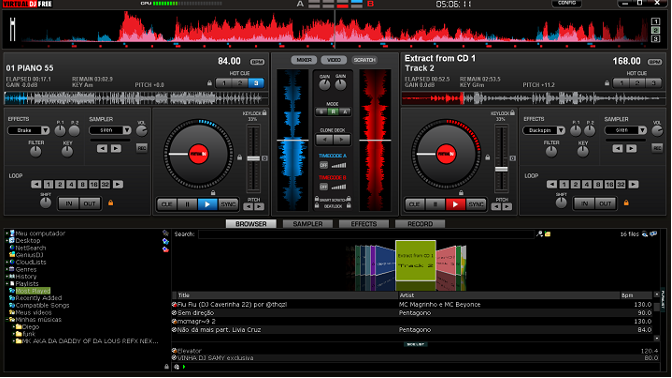This screenshot has width=672, height=378.
Task: Select the track Sem direção
Action: [x=195, y=313]
